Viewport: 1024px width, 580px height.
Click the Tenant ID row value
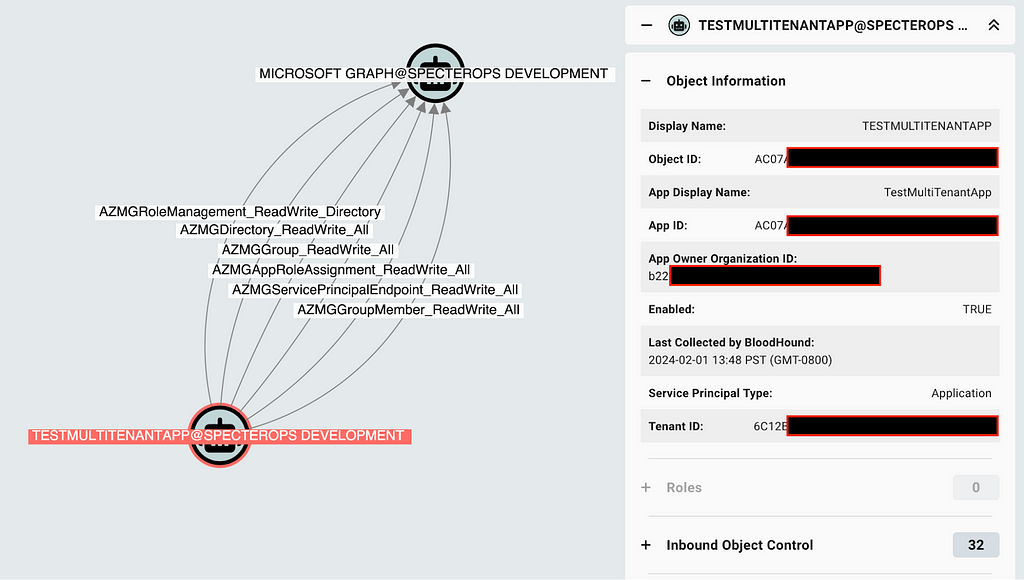tap(876, 426)
